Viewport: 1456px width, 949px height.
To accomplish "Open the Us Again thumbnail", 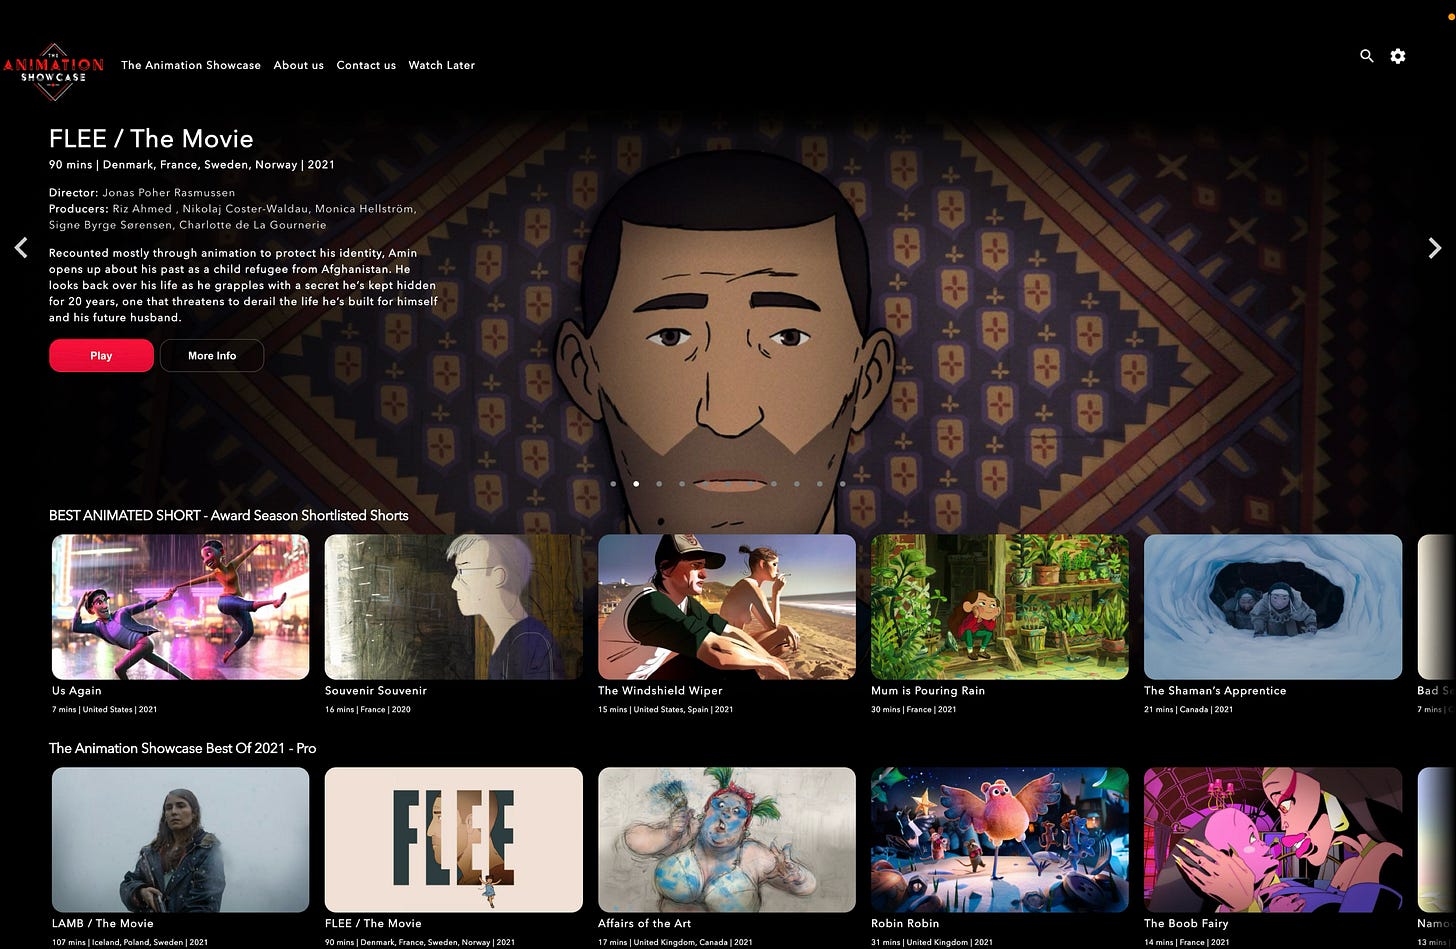I will click(x=181, y=607).
